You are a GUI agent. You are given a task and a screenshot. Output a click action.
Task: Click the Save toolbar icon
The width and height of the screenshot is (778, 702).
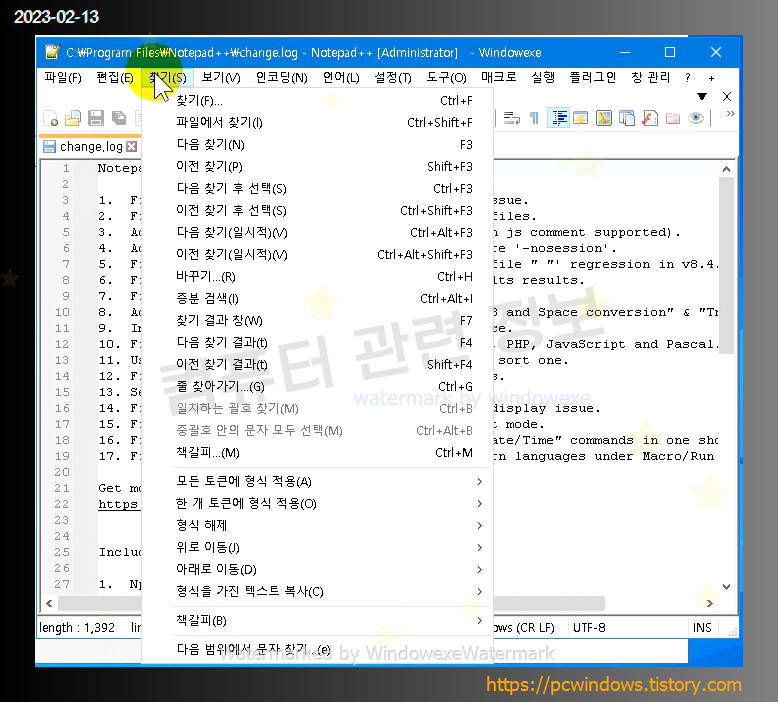[96, 118]
